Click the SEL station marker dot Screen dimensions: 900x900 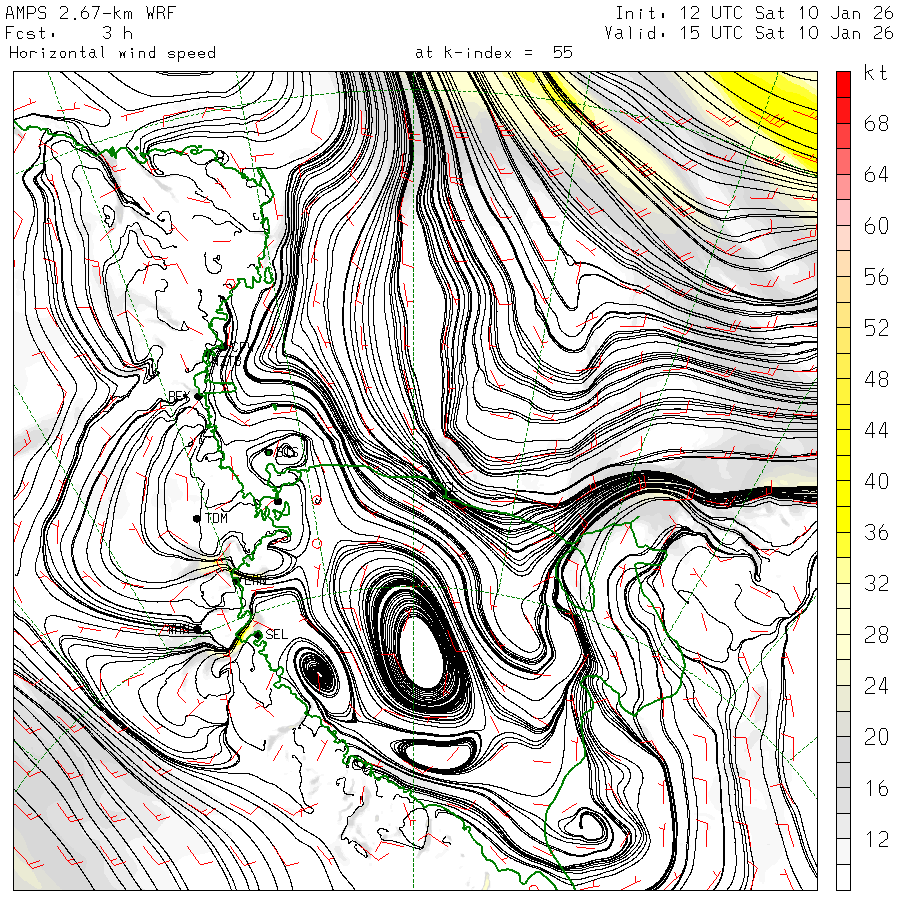click(x=257, y=634)
